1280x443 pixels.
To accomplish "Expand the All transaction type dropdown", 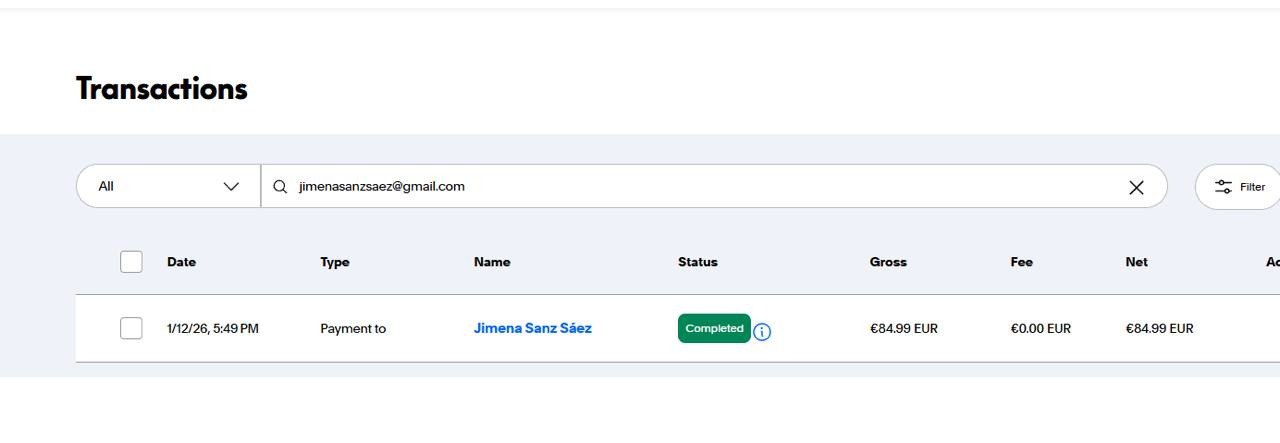I will tap(168, 187).
